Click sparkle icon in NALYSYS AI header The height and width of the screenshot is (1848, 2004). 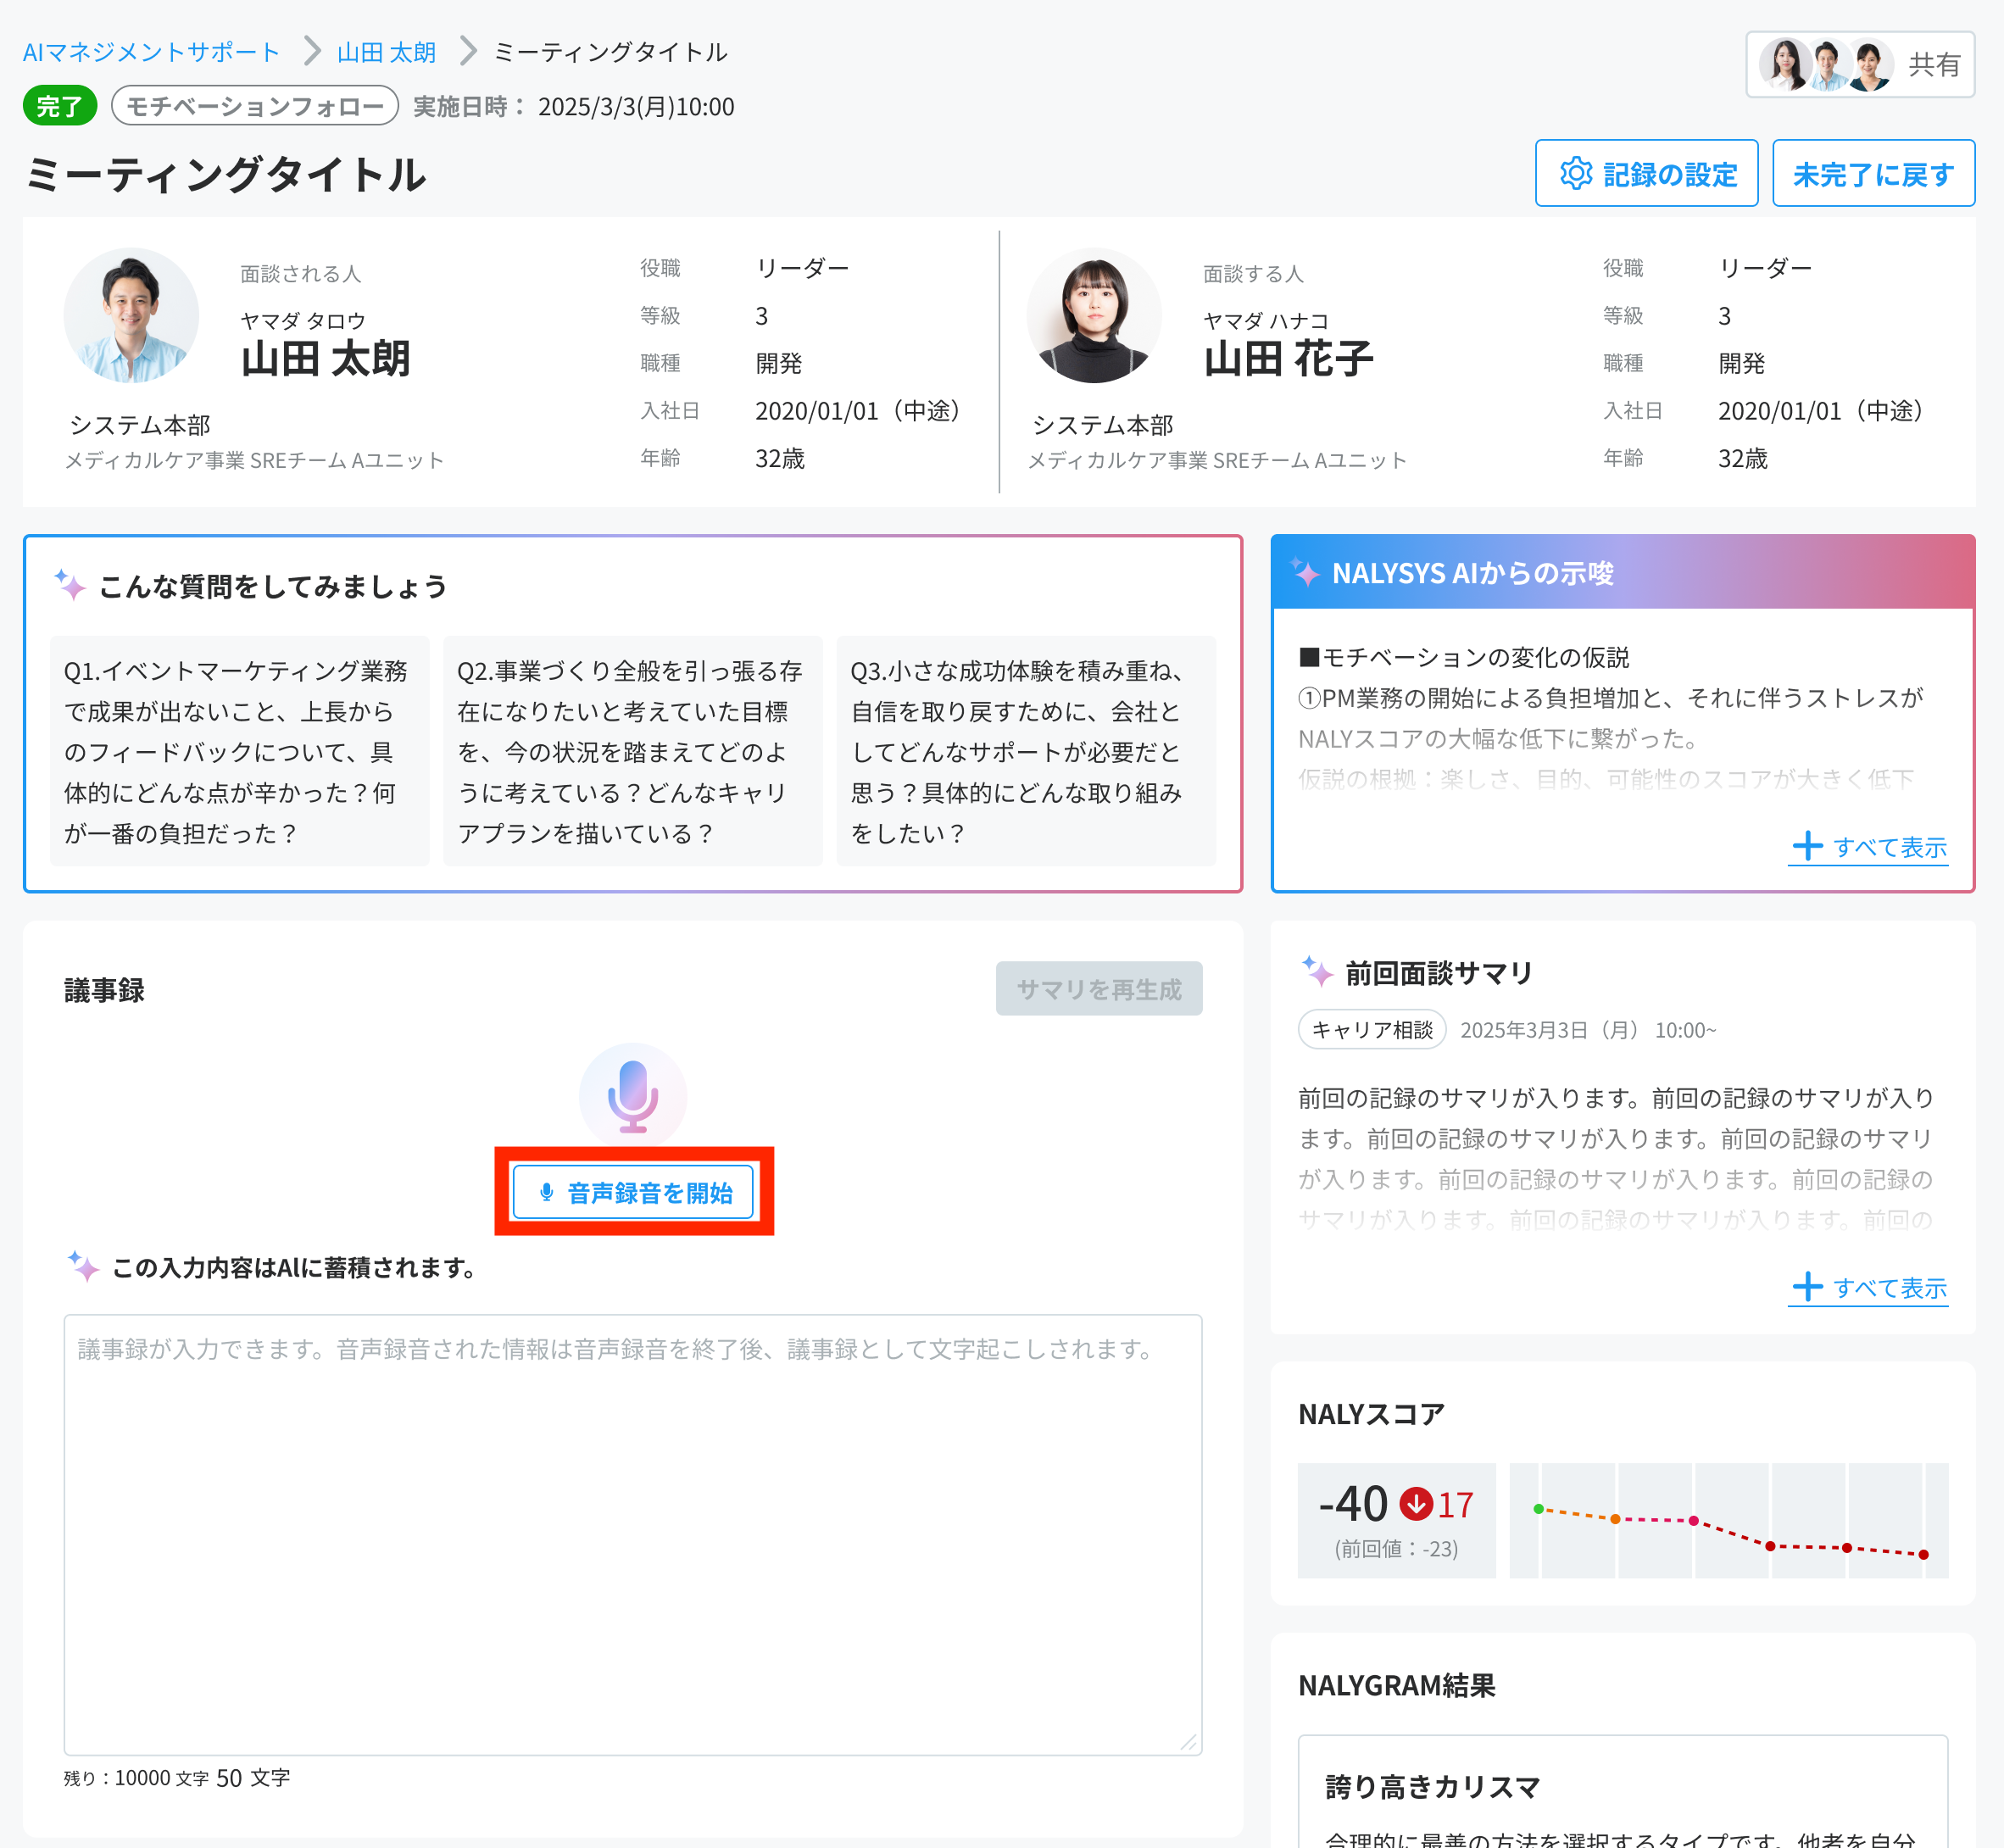[1304, 572]
